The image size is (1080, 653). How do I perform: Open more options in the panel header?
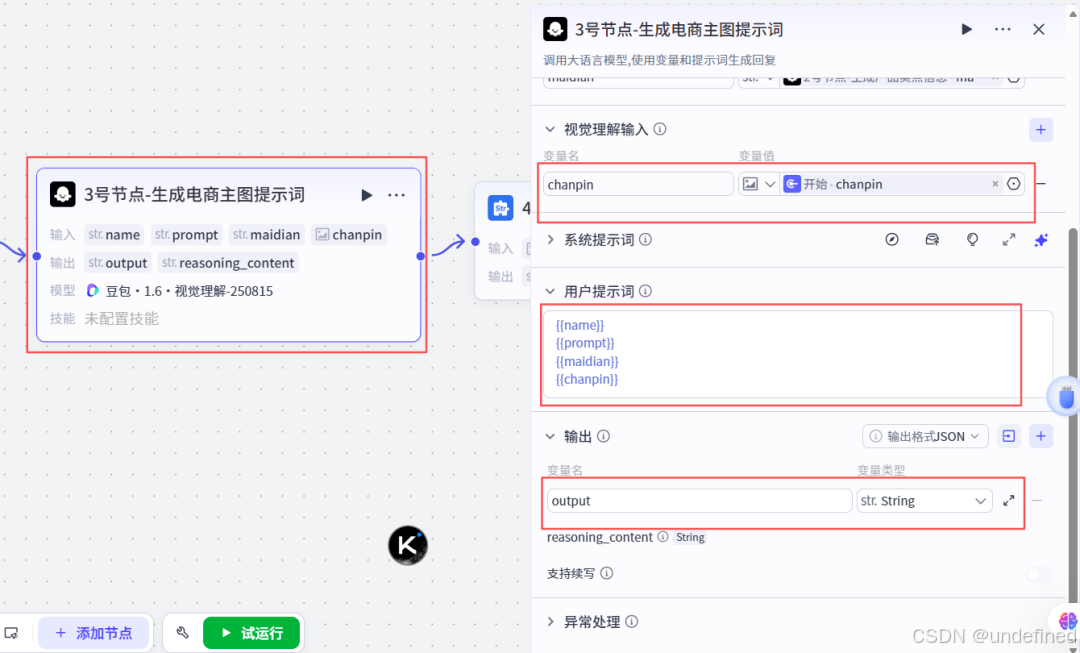[x=1003, y=30]
